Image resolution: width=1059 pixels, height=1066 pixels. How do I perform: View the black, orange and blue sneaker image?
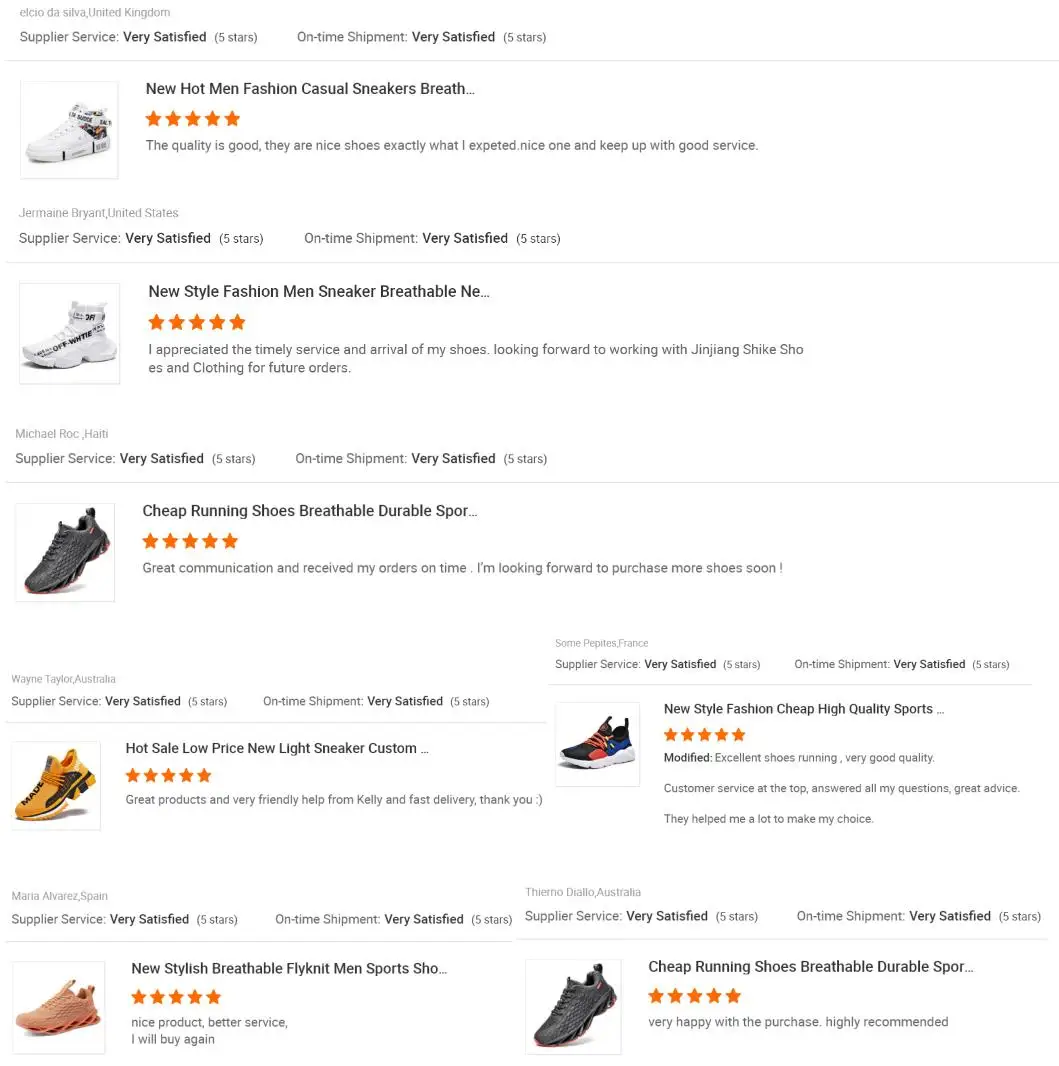597,744
